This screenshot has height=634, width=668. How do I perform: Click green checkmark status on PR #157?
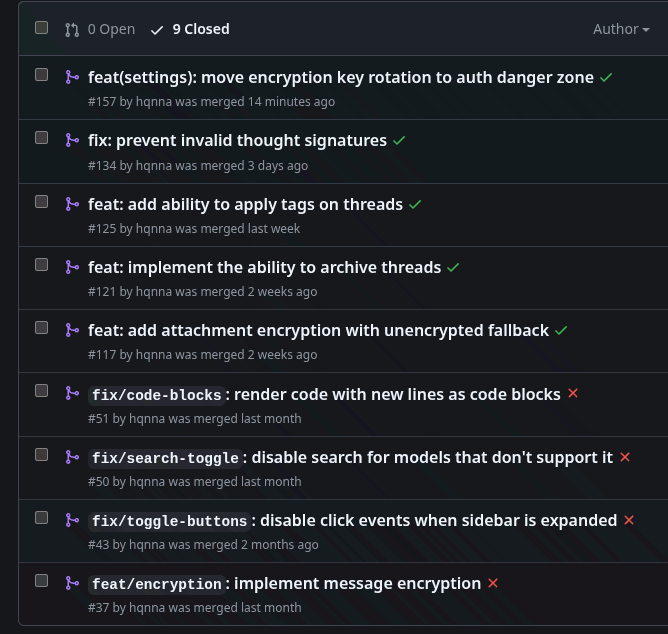point(606,77)
